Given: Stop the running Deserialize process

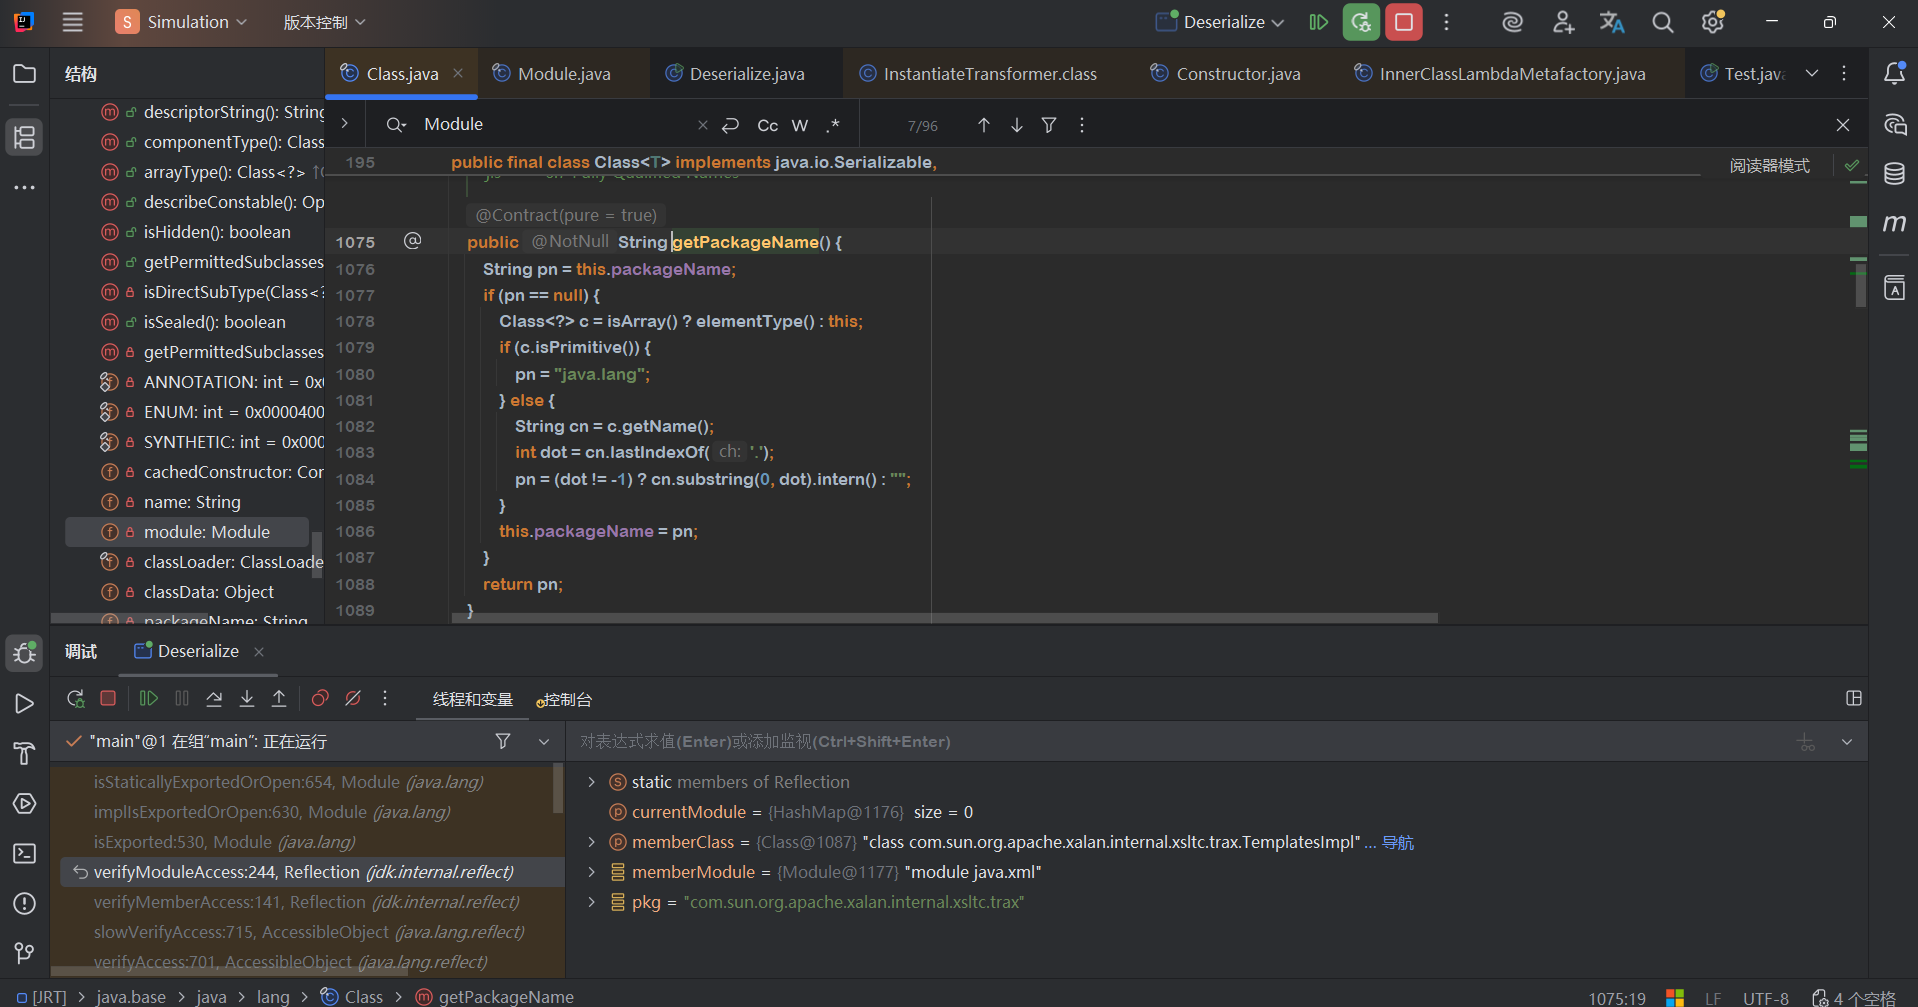Looking at the screenshot, I should tap(1404, 22).
